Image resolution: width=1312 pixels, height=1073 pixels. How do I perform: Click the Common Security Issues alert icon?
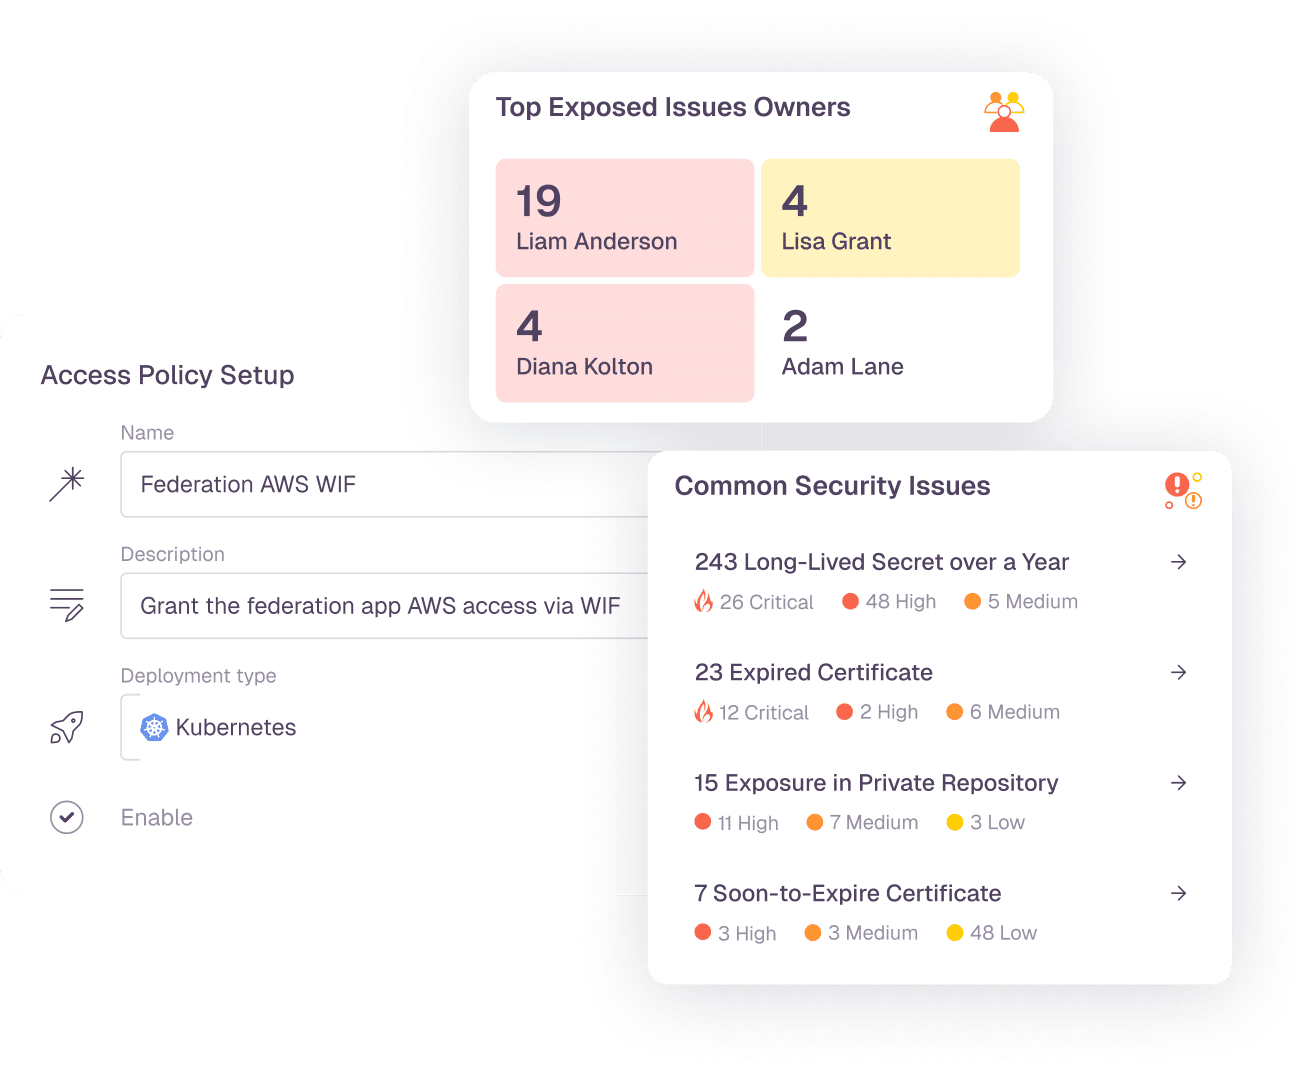(x=1183, y=491)
